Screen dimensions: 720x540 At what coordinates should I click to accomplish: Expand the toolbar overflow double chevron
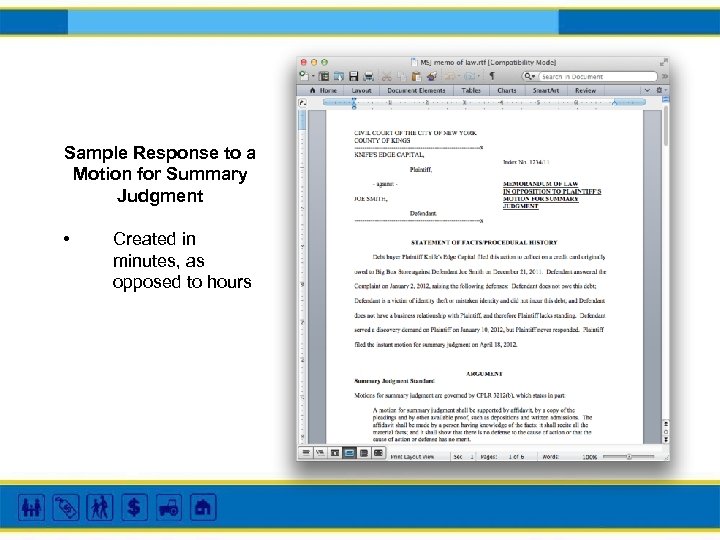click(x=664, y=76)
